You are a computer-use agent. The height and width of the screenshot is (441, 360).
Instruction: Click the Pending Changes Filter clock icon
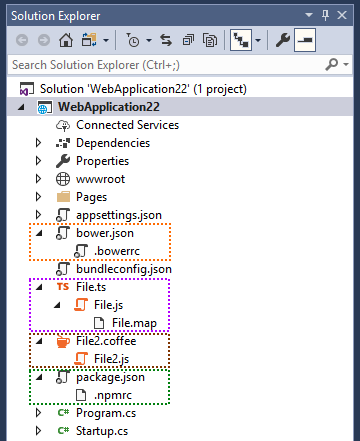pos(133,41)
